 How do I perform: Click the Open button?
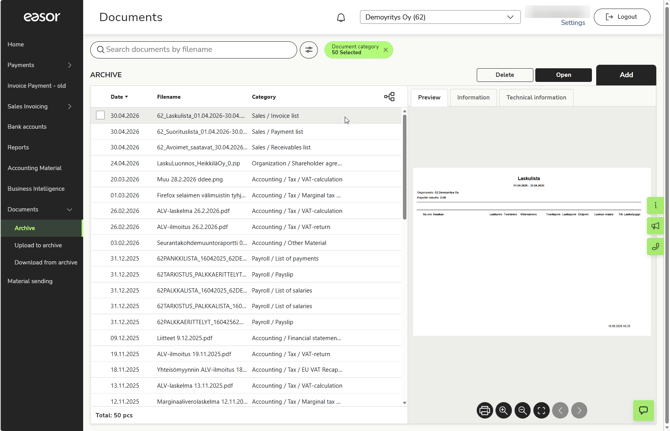point(563,75)
